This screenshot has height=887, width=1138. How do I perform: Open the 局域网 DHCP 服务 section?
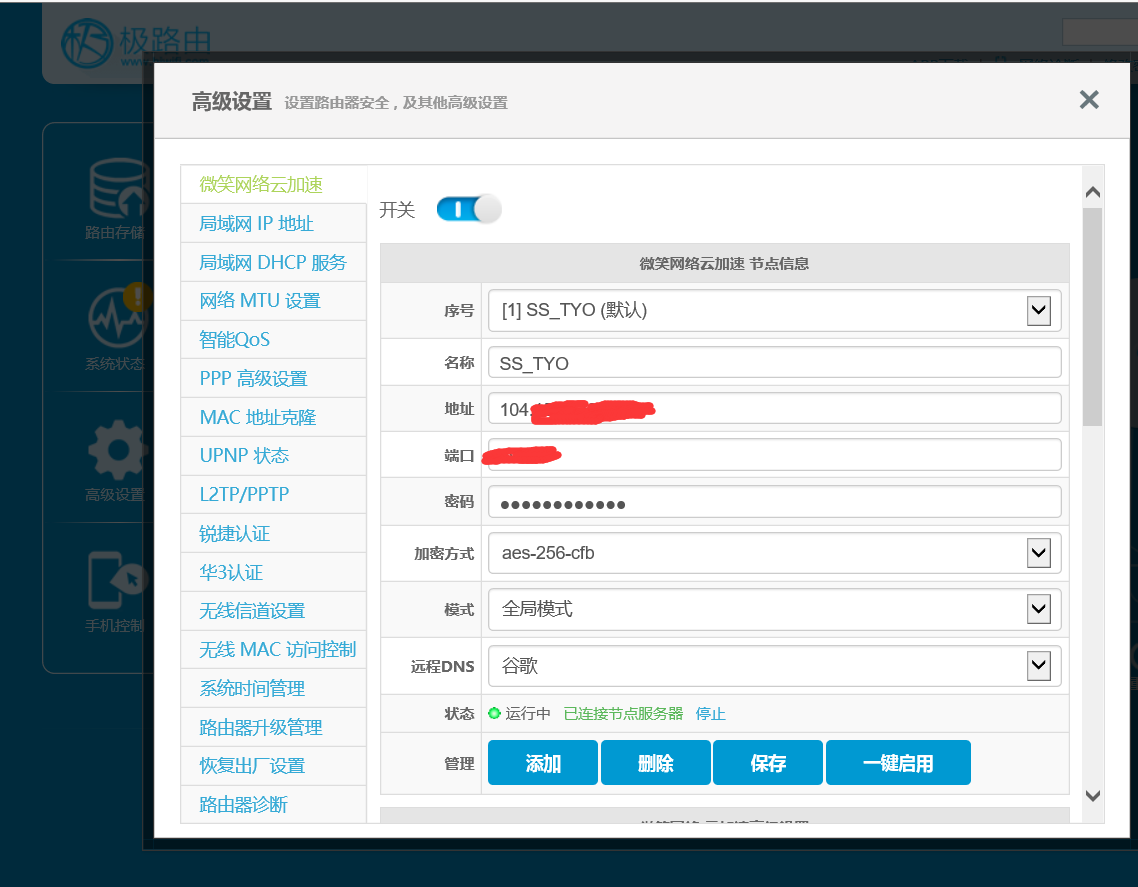click(x=273, y=262)
